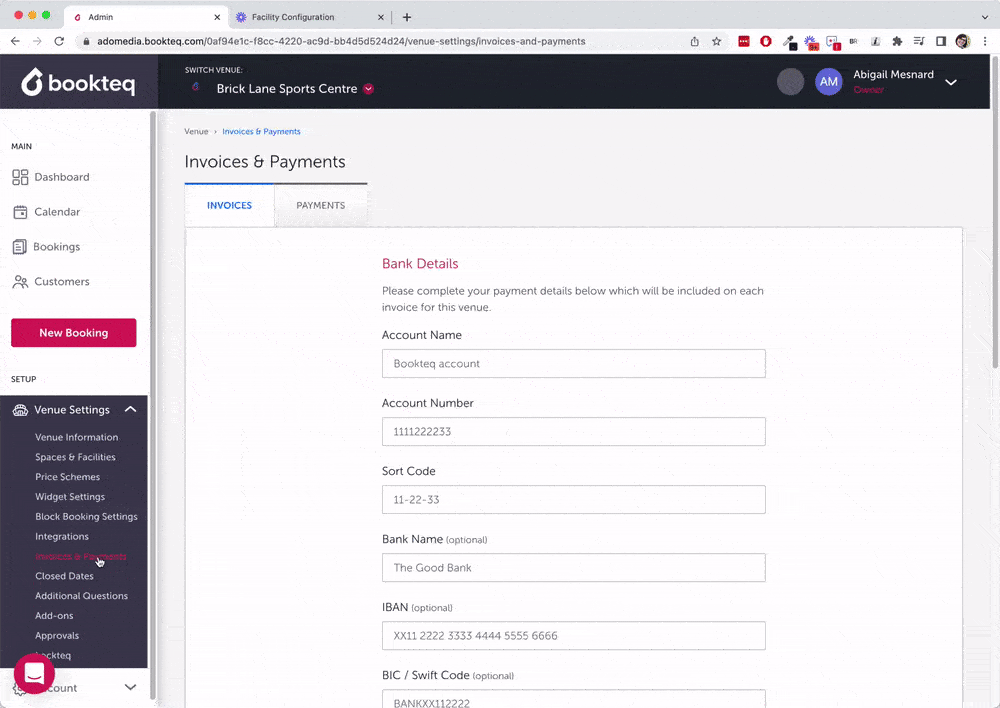Click the AM user avatar
1000x708 pixels.
pos(828,82)
